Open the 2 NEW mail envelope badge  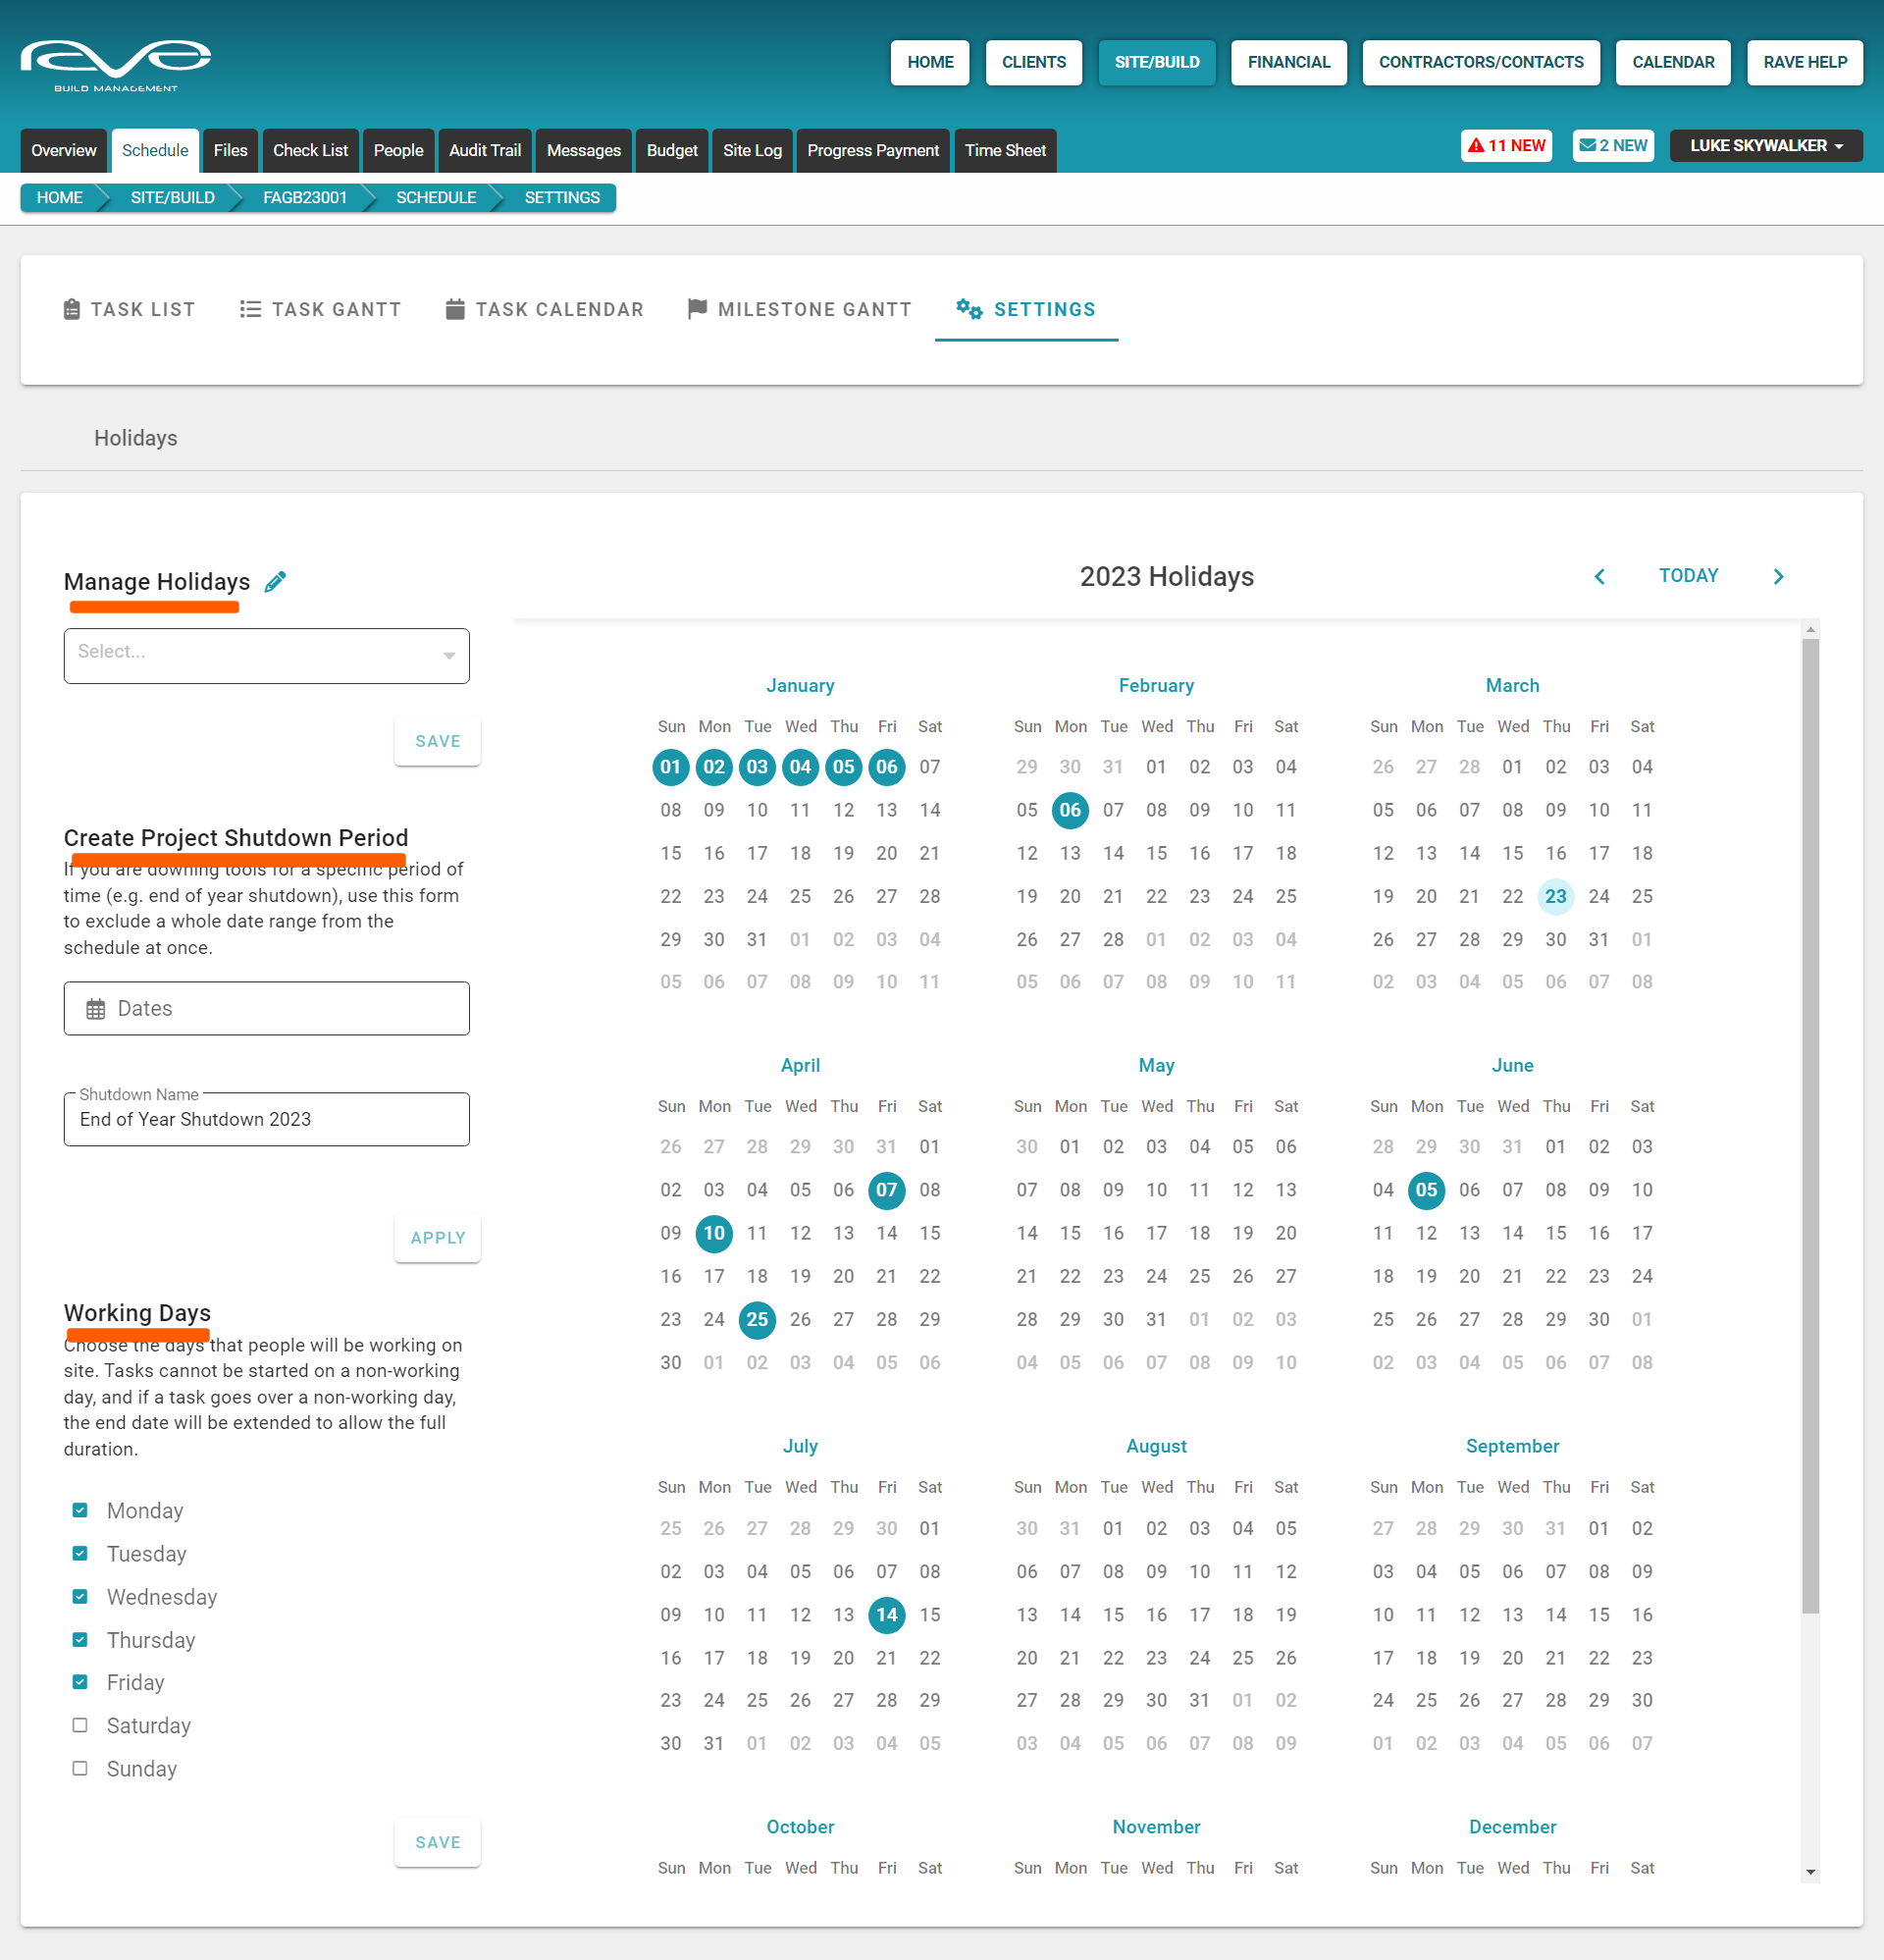click(x=1612, y=146)
